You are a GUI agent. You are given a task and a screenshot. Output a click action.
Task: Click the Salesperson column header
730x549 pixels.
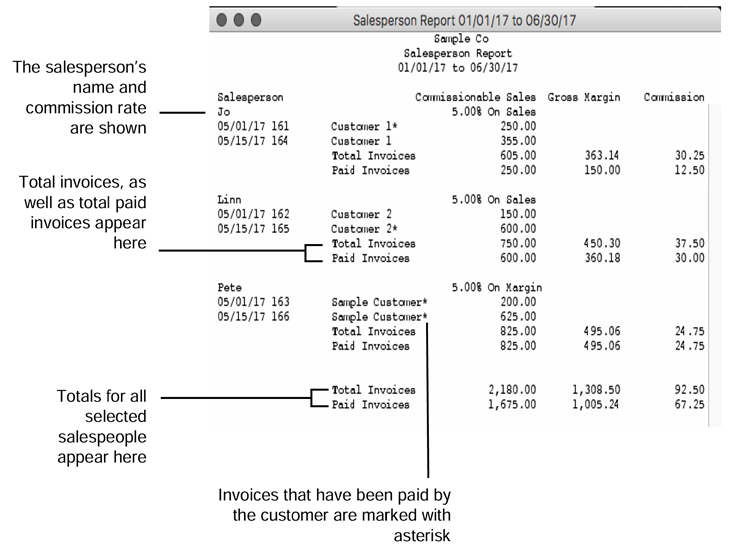tap(250, 98)
